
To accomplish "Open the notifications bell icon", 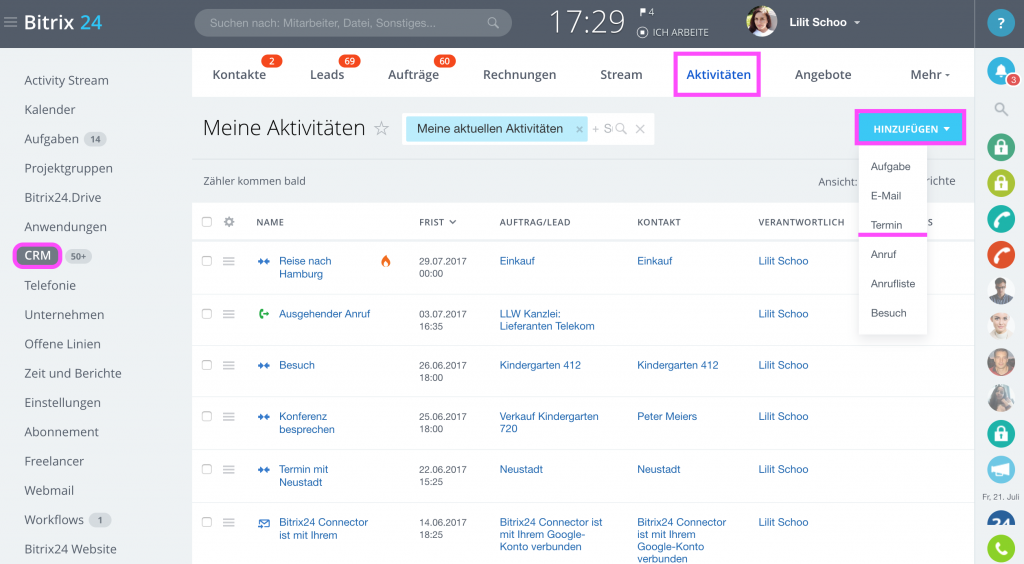I will point(1000,70).
